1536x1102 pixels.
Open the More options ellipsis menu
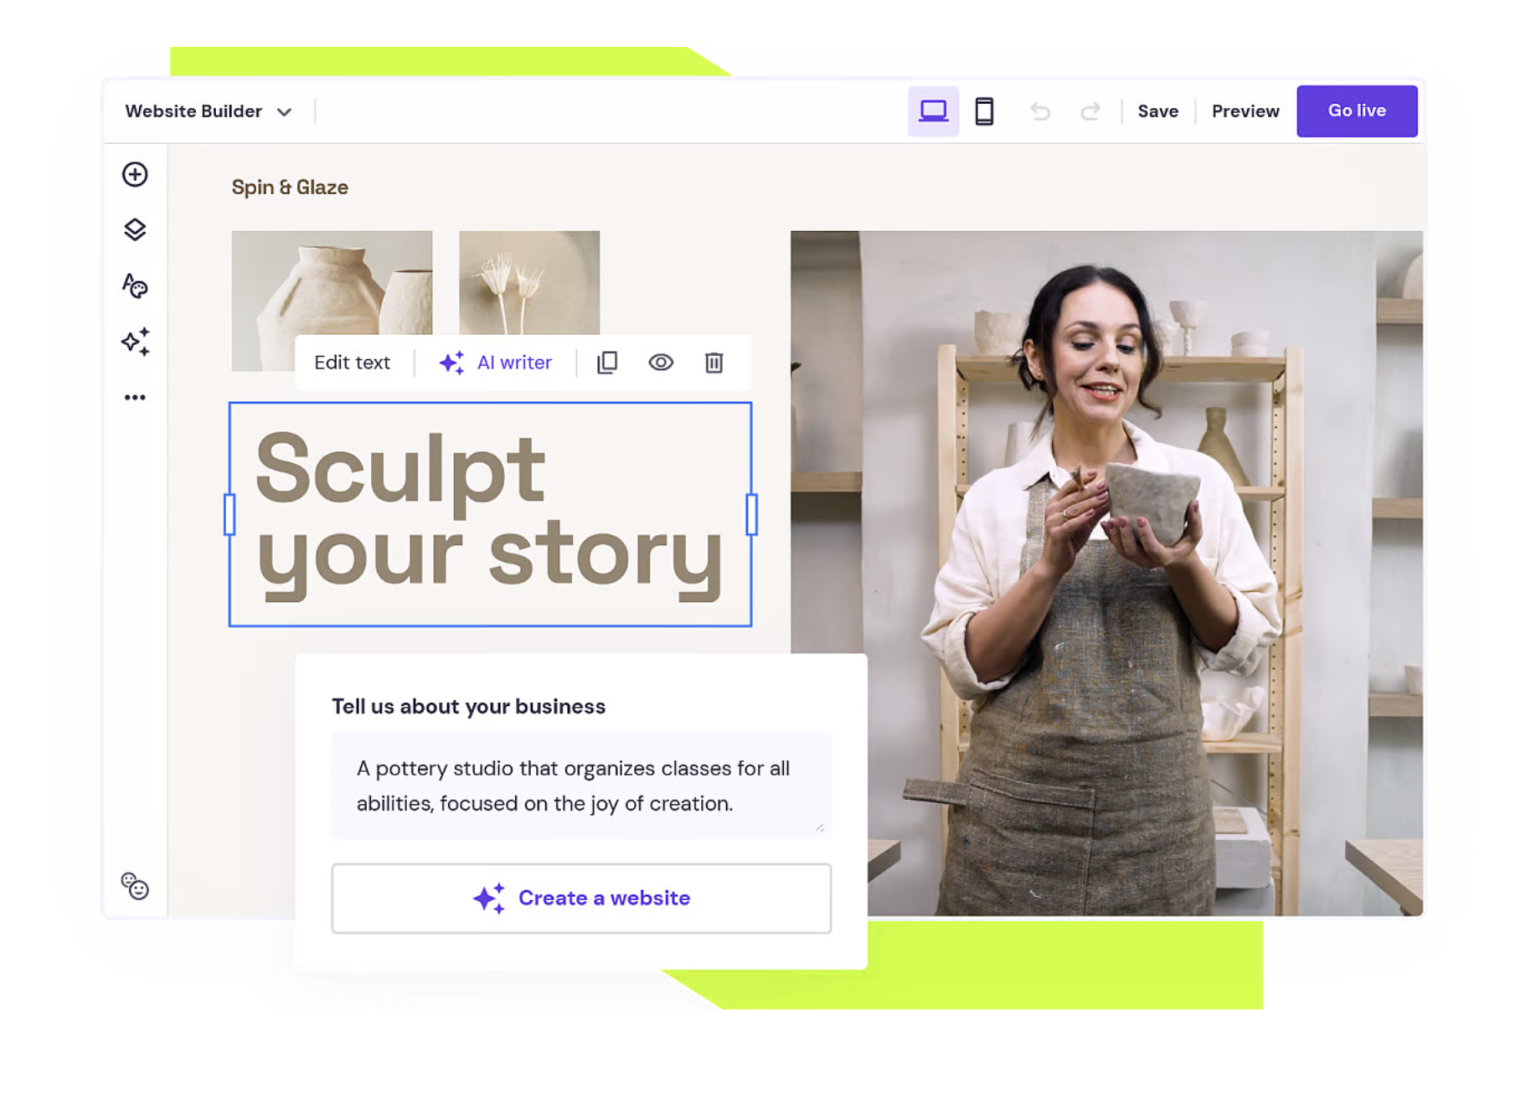coord(135,397)
